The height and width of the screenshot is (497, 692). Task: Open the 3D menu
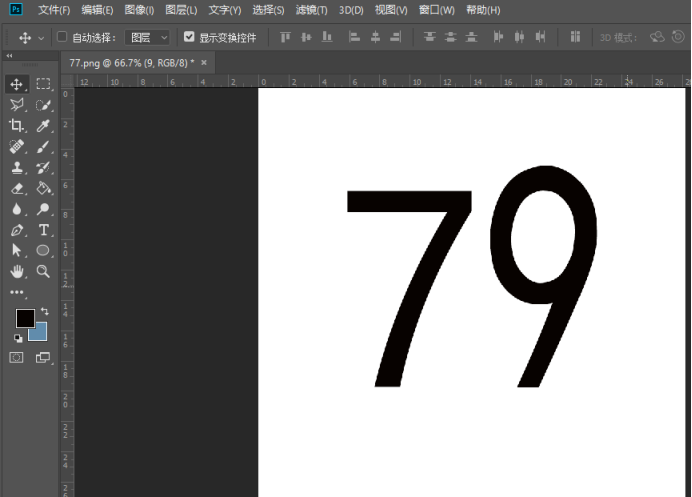(x=351, y=10)
